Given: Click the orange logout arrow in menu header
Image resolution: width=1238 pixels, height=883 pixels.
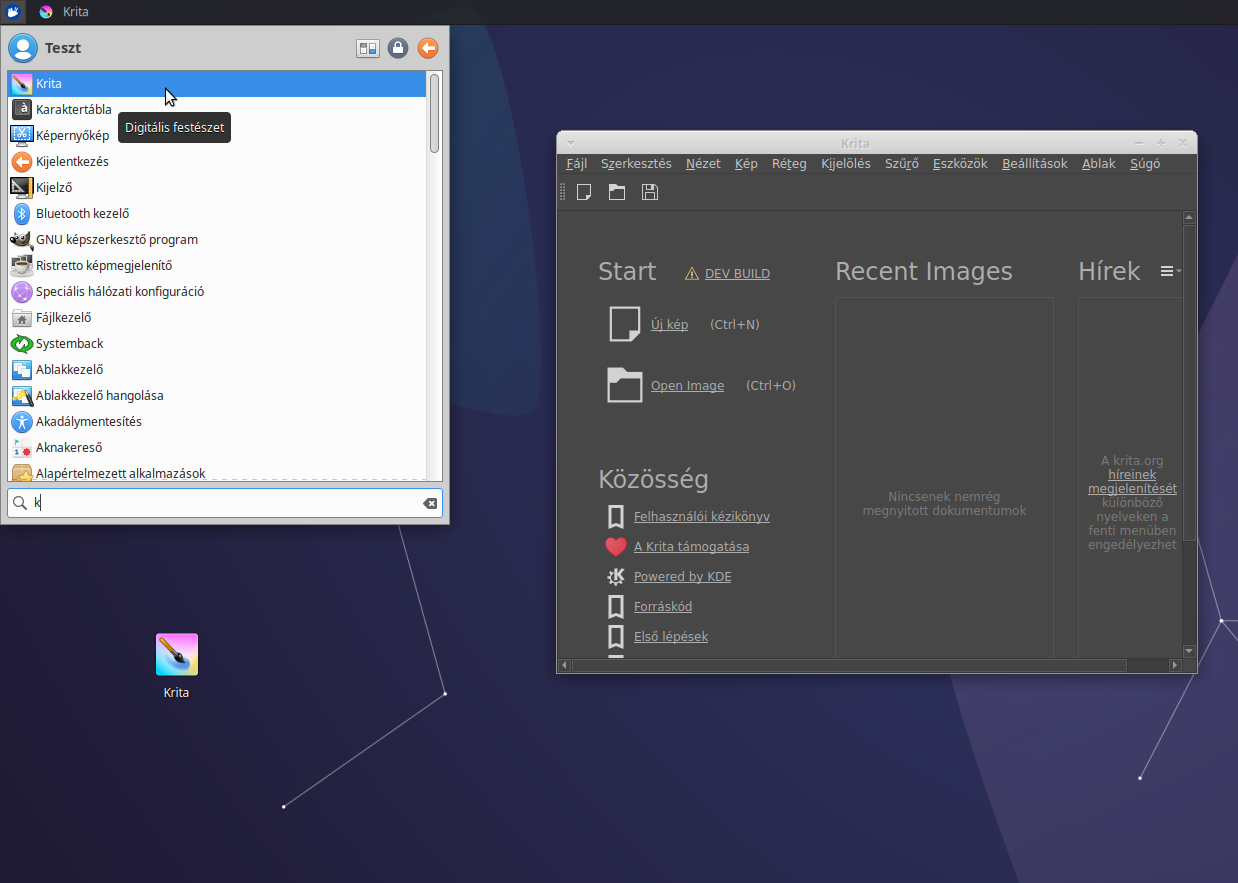Looking at the screenshot, I should click(428, 48).
